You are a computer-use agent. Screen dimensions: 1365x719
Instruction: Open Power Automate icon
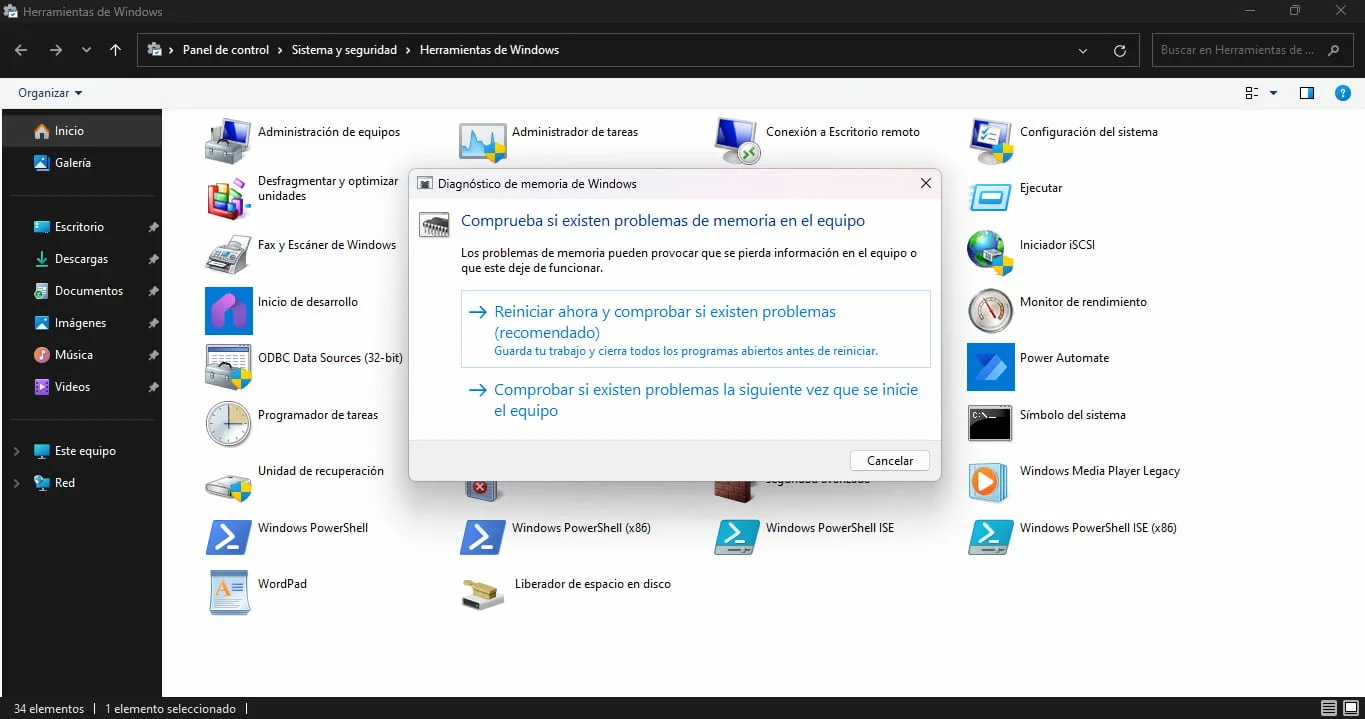click(991, 367)
